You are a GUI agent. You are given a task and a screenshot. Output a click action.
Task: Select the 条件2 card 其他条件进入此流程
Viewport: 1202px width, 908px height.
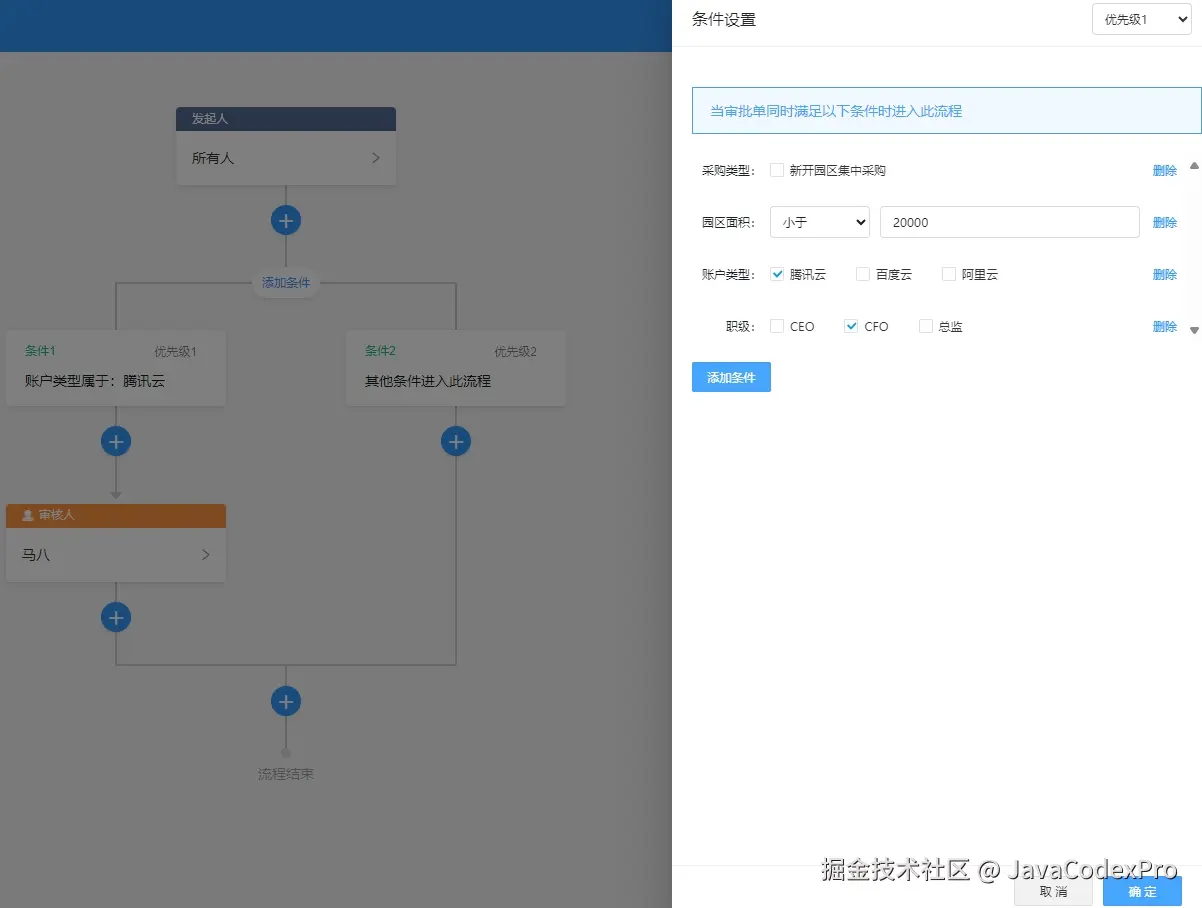(x=456, y=368)
